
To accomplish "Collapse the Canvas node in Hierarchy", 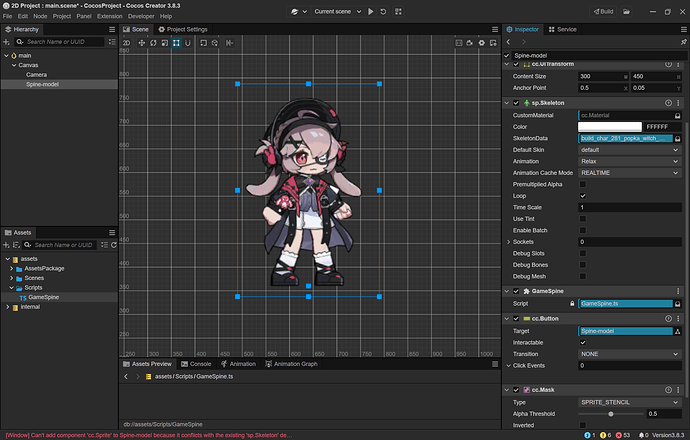I will point(12,65).
